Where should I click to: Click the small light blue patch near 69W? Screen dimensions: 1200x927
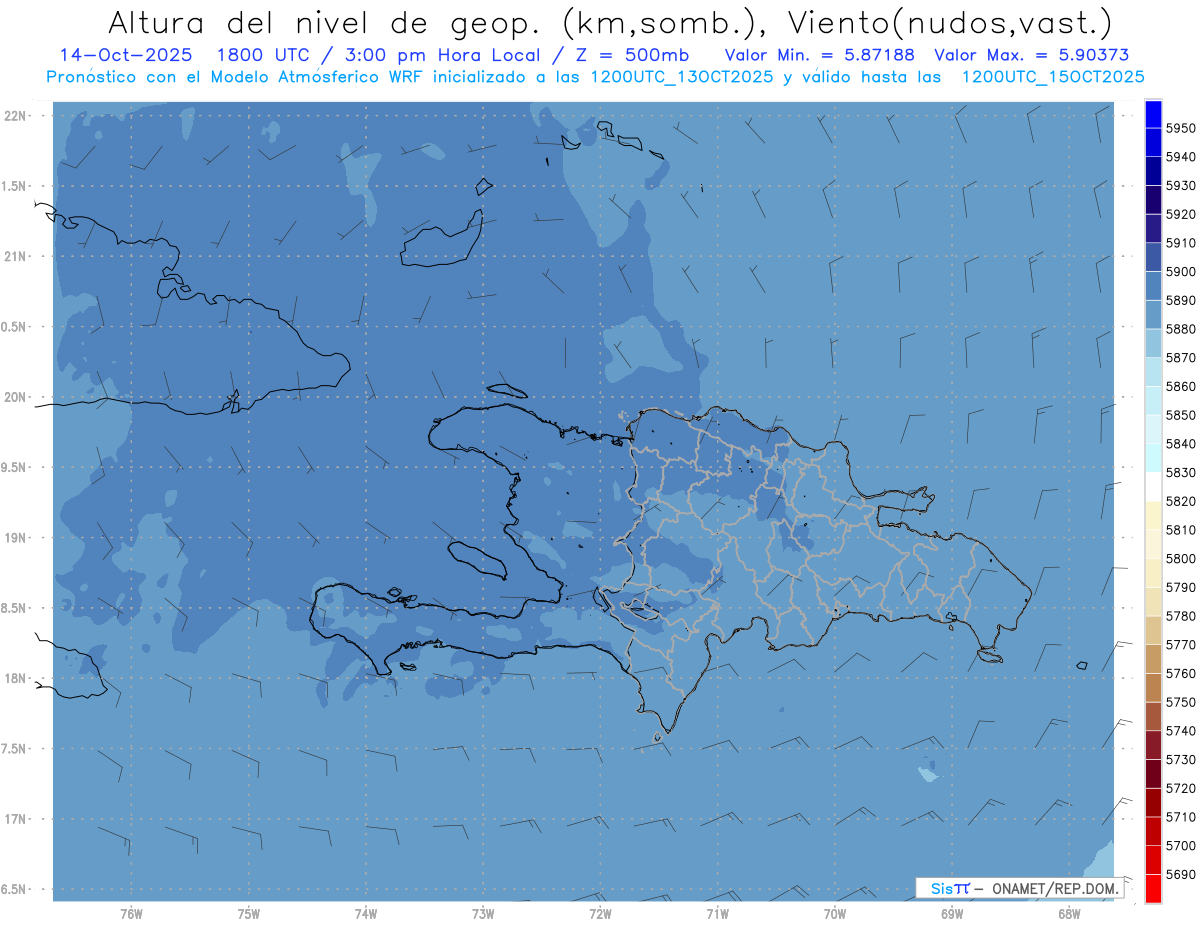(x=928, y=774)
